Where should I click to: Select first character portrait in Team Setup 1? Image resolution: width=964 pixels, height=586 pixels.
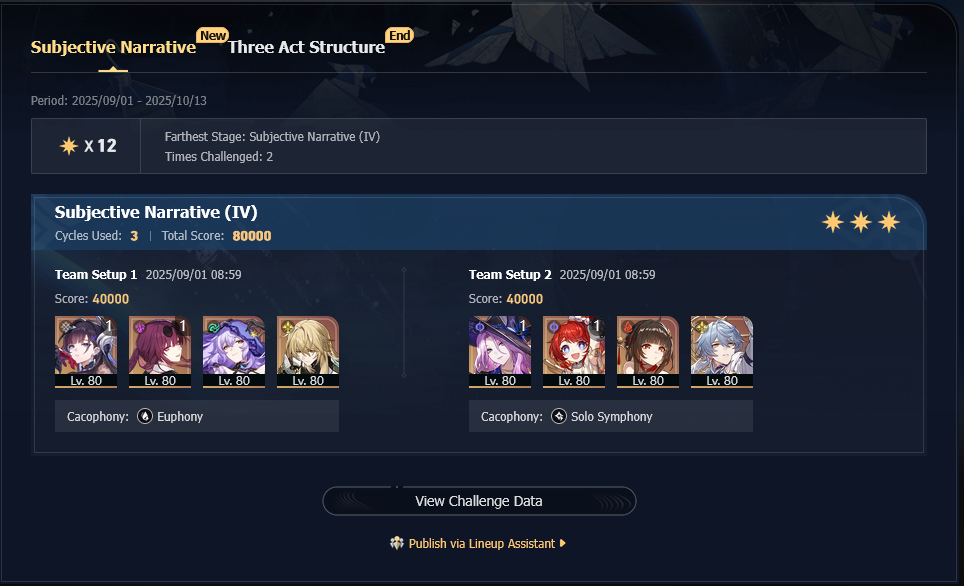(86, 352)
